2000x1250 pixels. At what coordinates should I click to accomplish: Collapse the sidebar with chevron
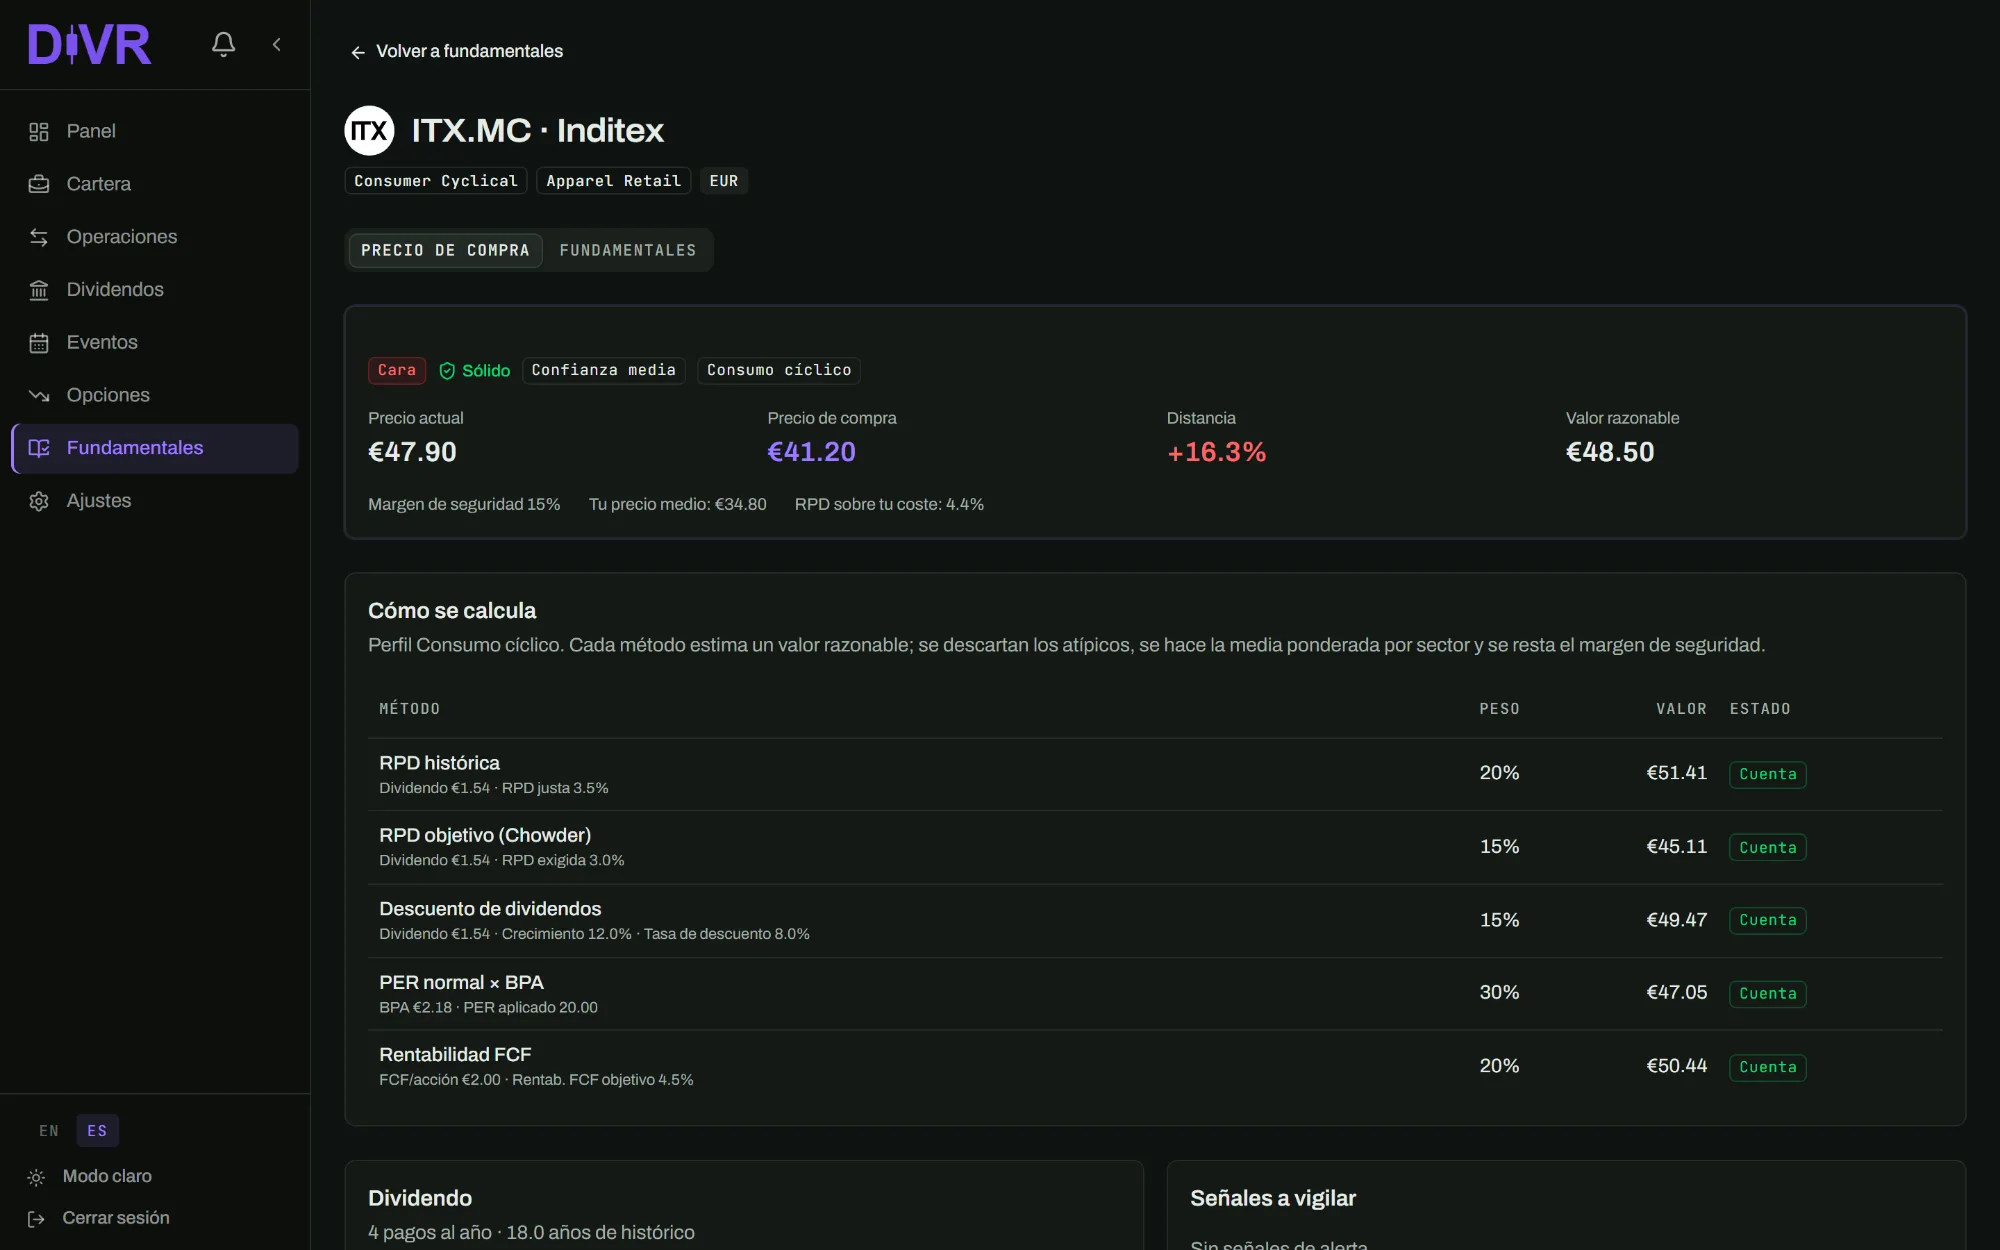tap(277, 44)
